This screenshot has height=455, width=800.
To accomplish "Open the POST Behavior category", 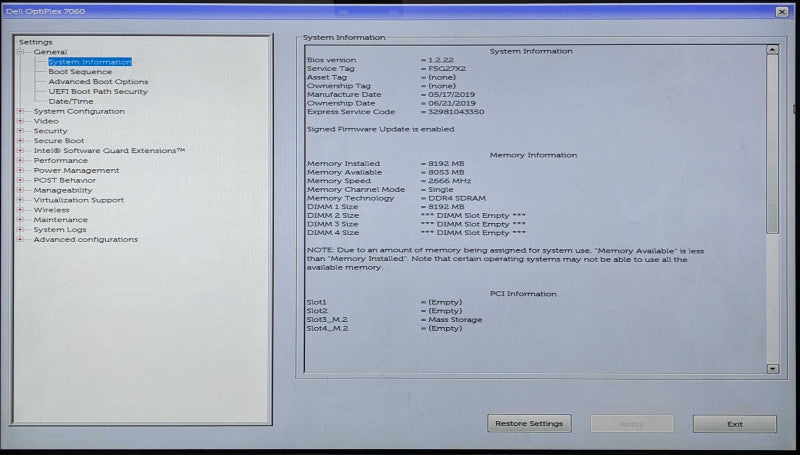I will [65, 180].
